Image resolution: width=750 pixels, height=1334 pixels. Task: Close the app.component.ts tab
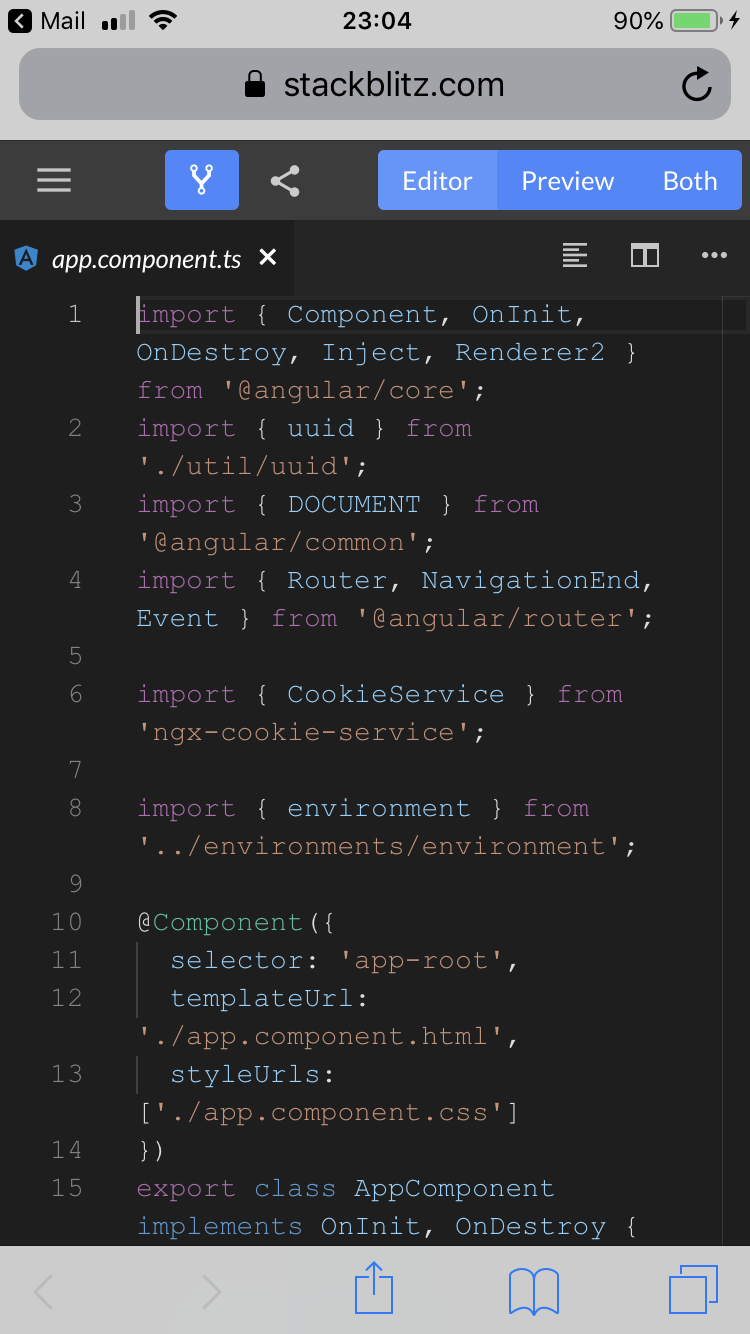(x=267, y=258)
